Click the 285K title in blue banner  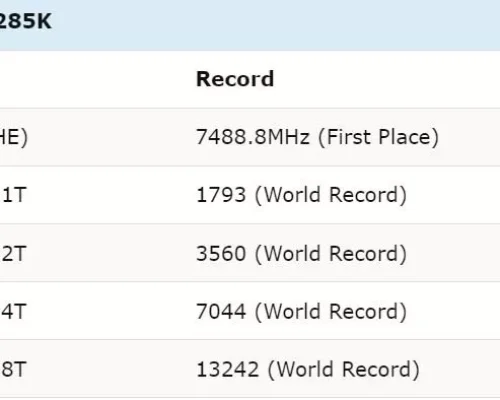pos(25,22)
